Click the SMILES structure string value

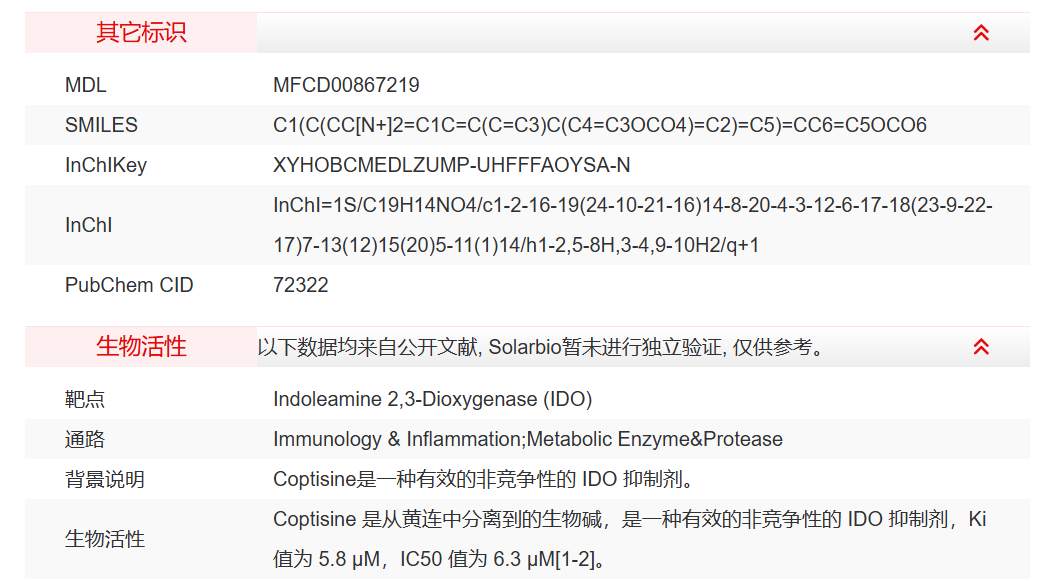coord(600,125)
